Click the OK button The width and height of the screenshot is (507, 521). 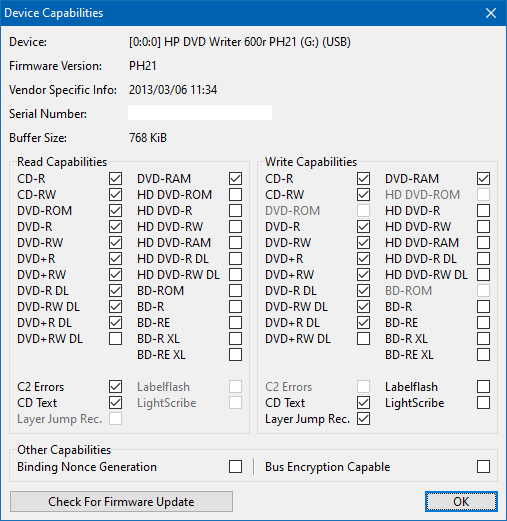click(x=461, y=501)
